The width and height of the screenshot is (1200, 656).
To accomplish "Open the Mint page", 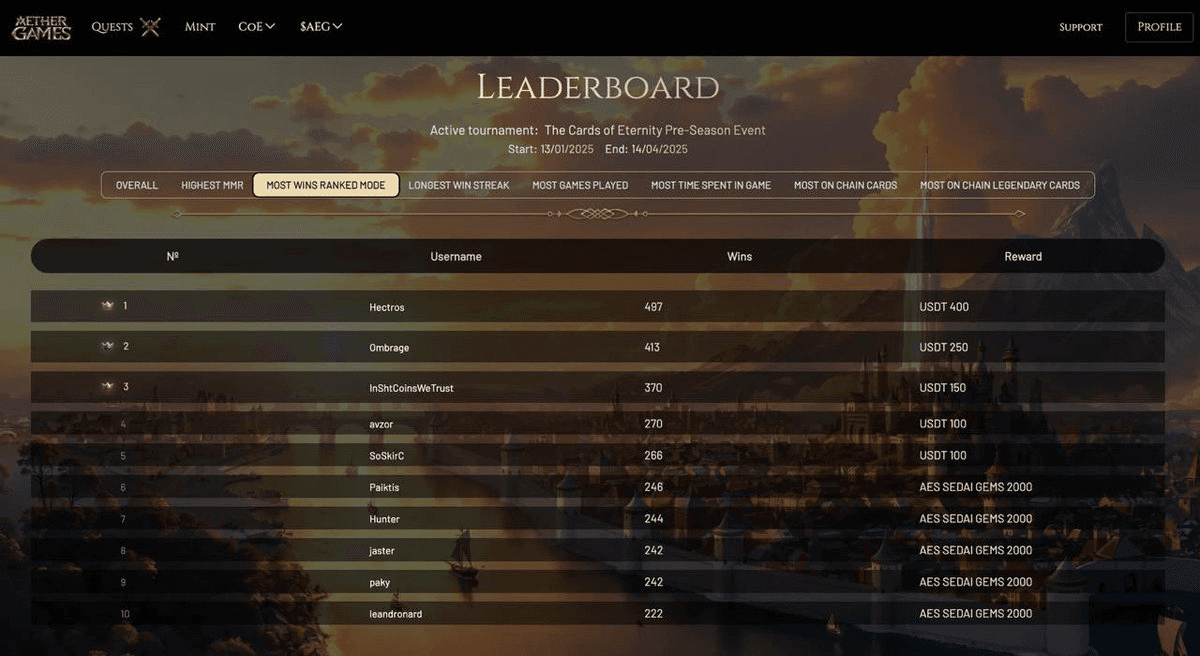I will [200, 27].
